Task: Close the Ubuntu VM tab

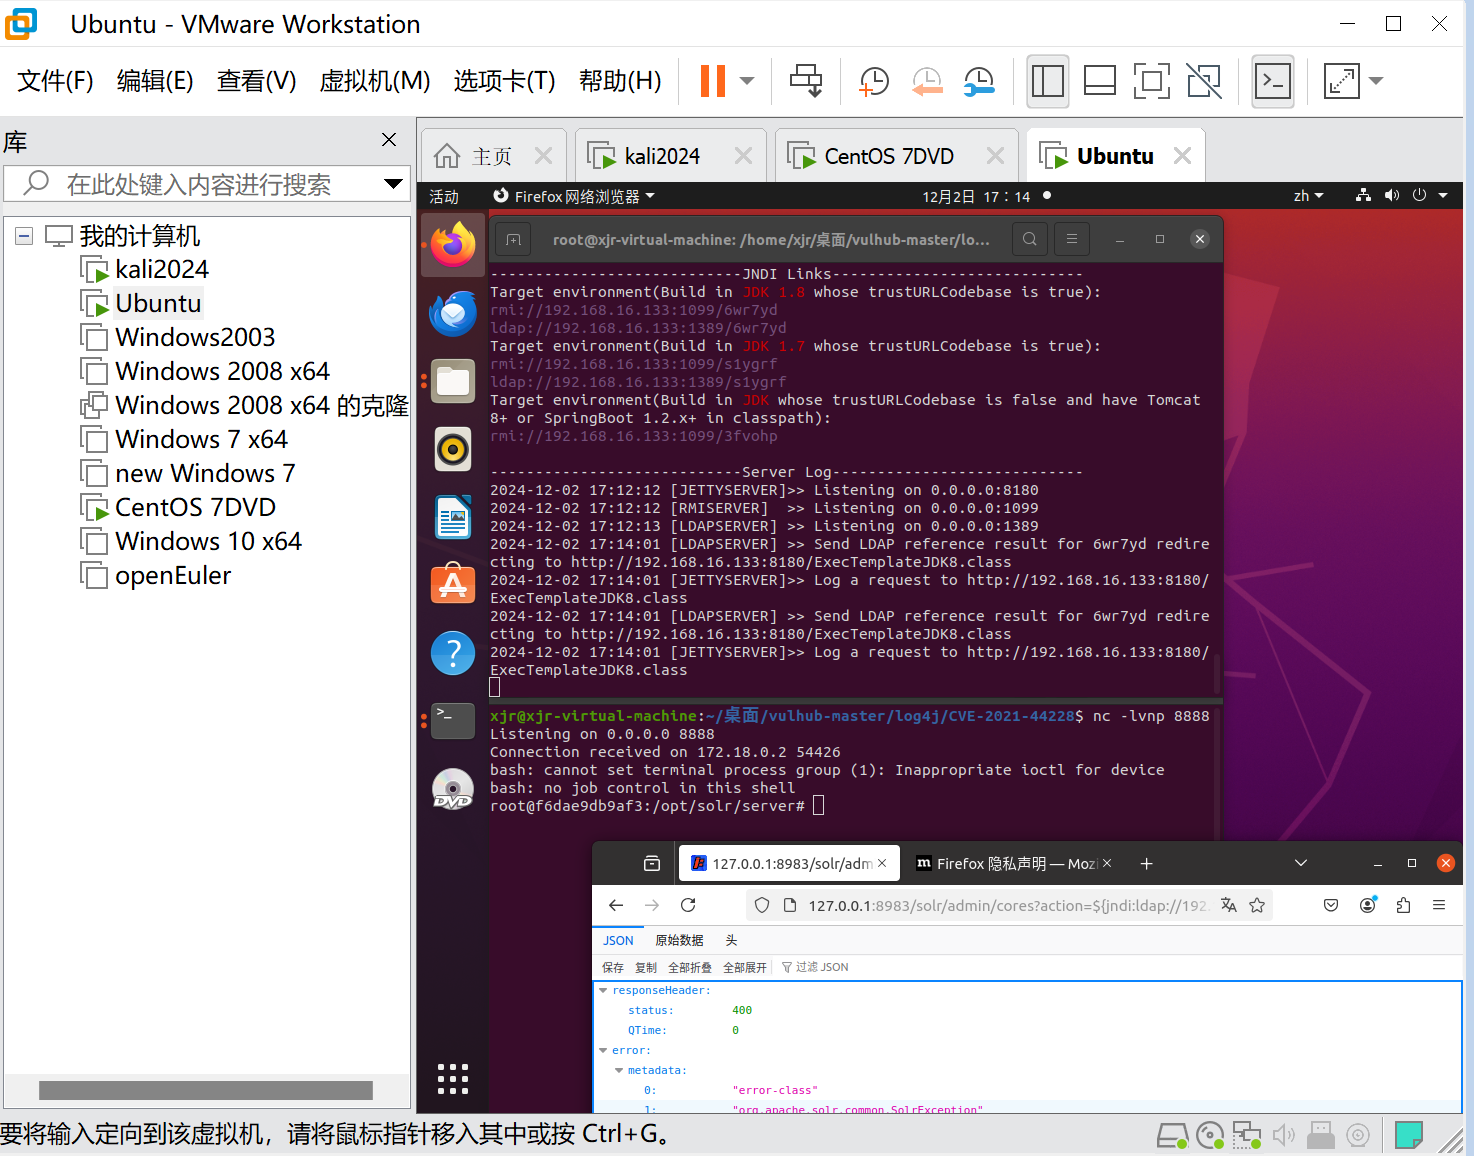Action: 1182,156
